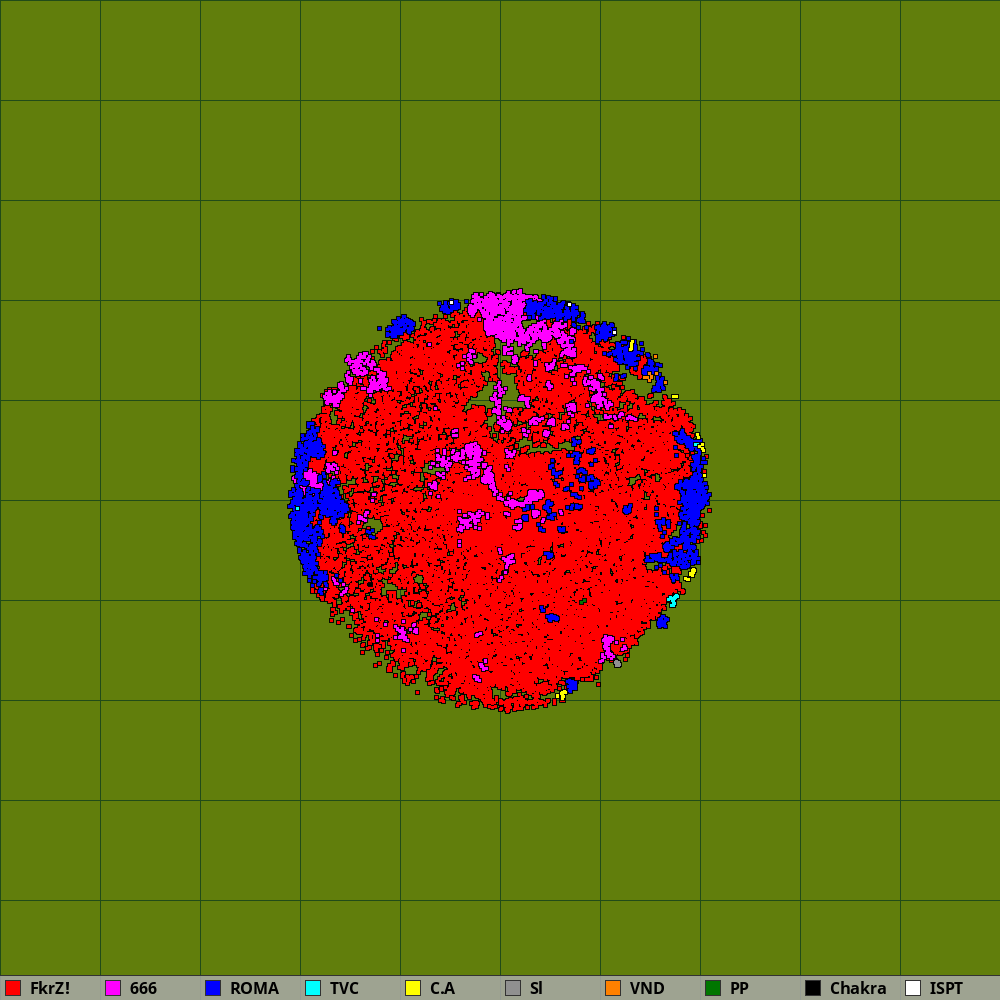The image size is (1000, 1000).
Task: Click the orange VND legend swatch
Action: 613,988
